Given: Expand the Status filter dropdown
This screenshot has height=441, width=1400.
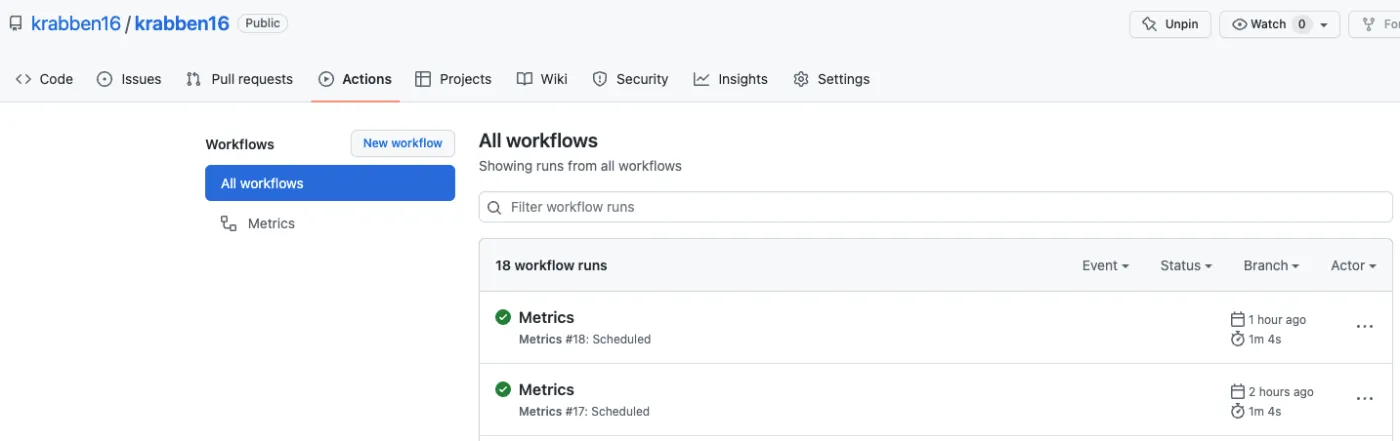Looking at the screenshot, I should 1185,266.
